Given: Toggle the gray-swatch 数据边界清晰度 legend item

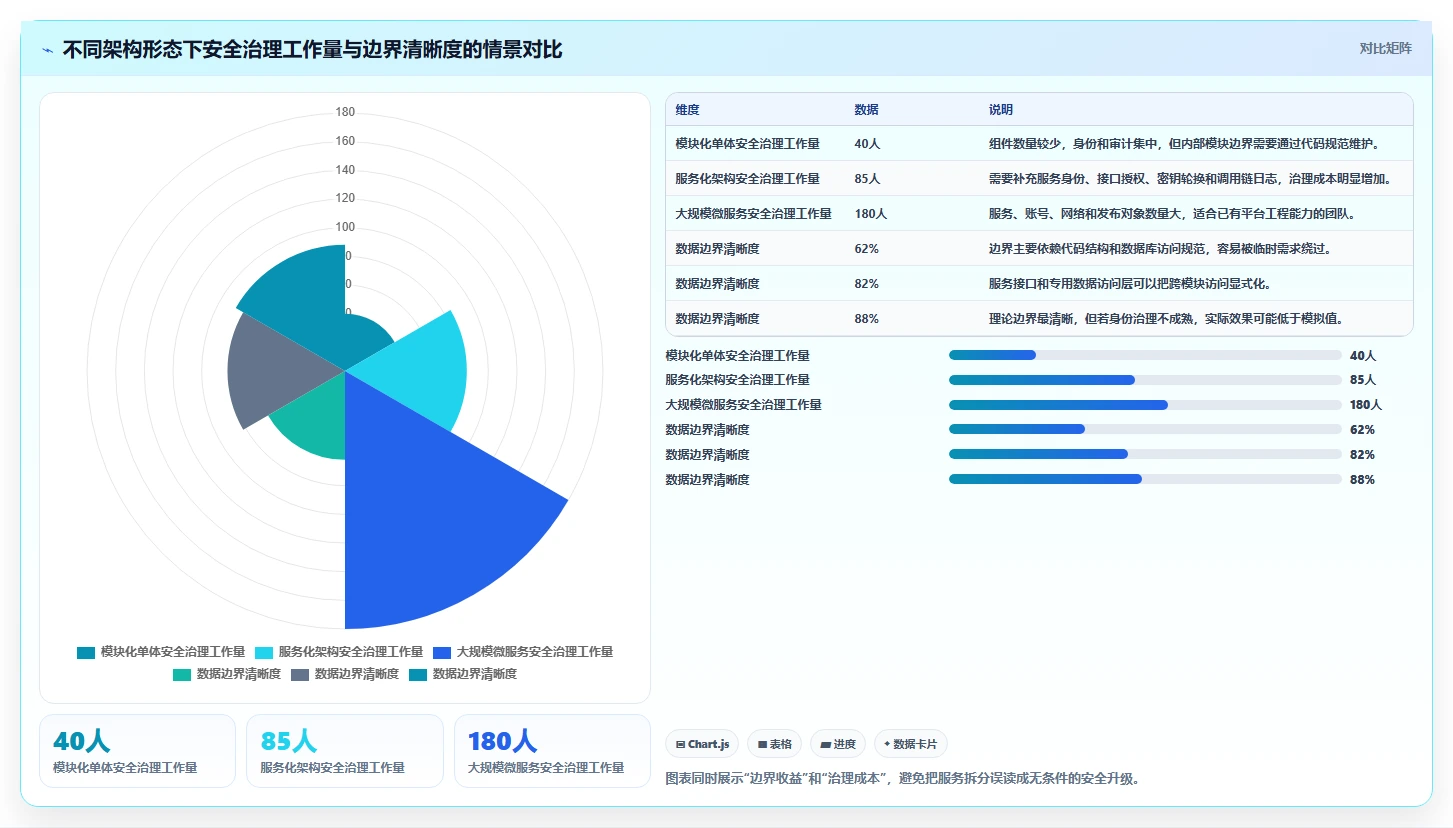Looking at the screenshot, I should coord(345,674).
